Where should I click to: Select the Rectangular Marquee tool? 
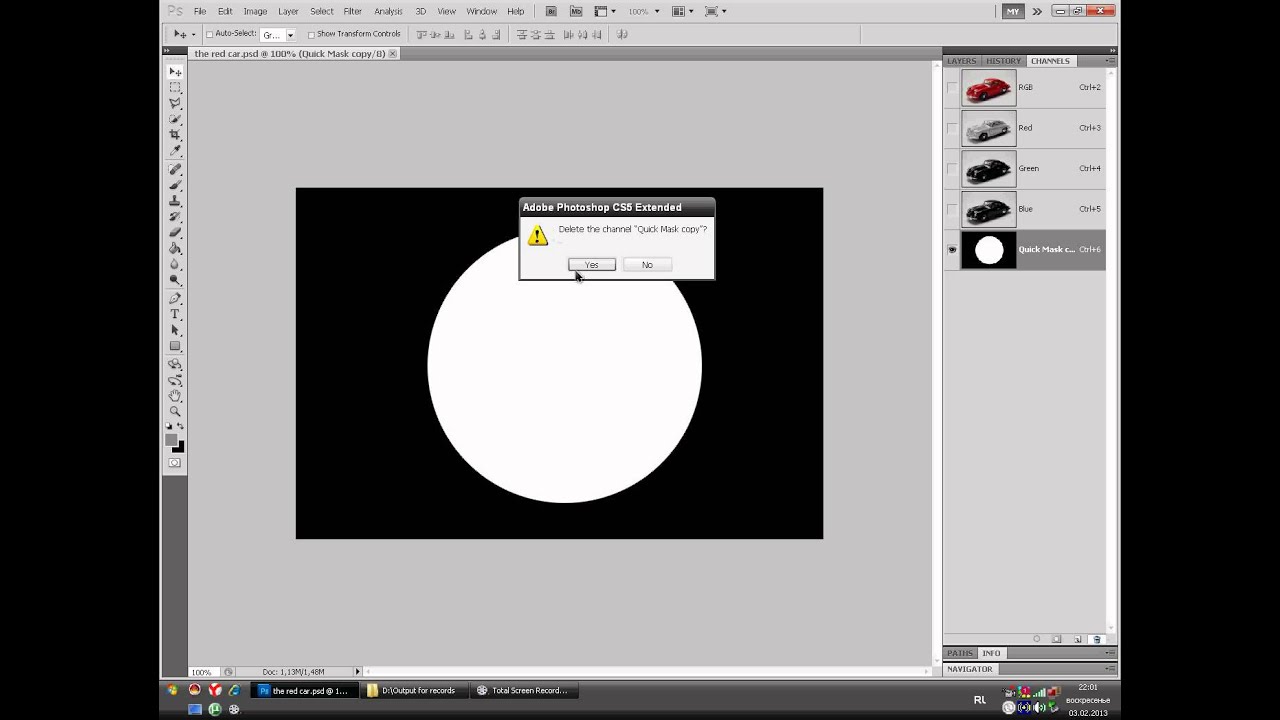point(175,88)
